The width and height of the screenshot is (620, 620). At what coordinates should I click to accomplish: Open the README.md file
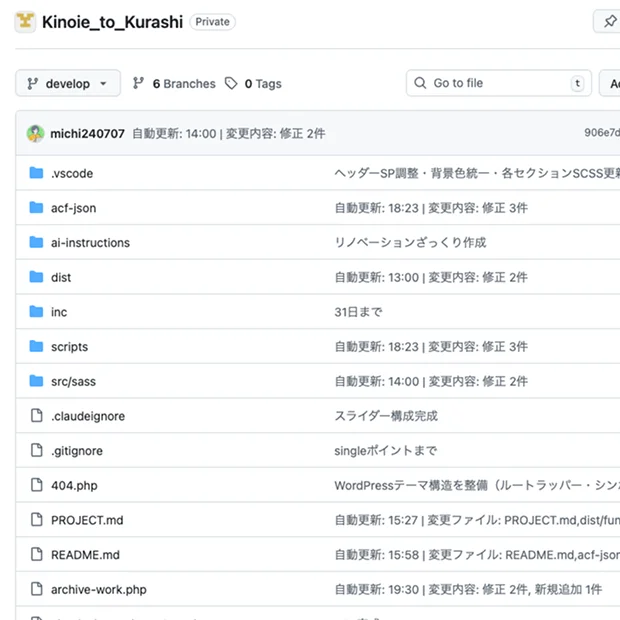click(85, 555)
